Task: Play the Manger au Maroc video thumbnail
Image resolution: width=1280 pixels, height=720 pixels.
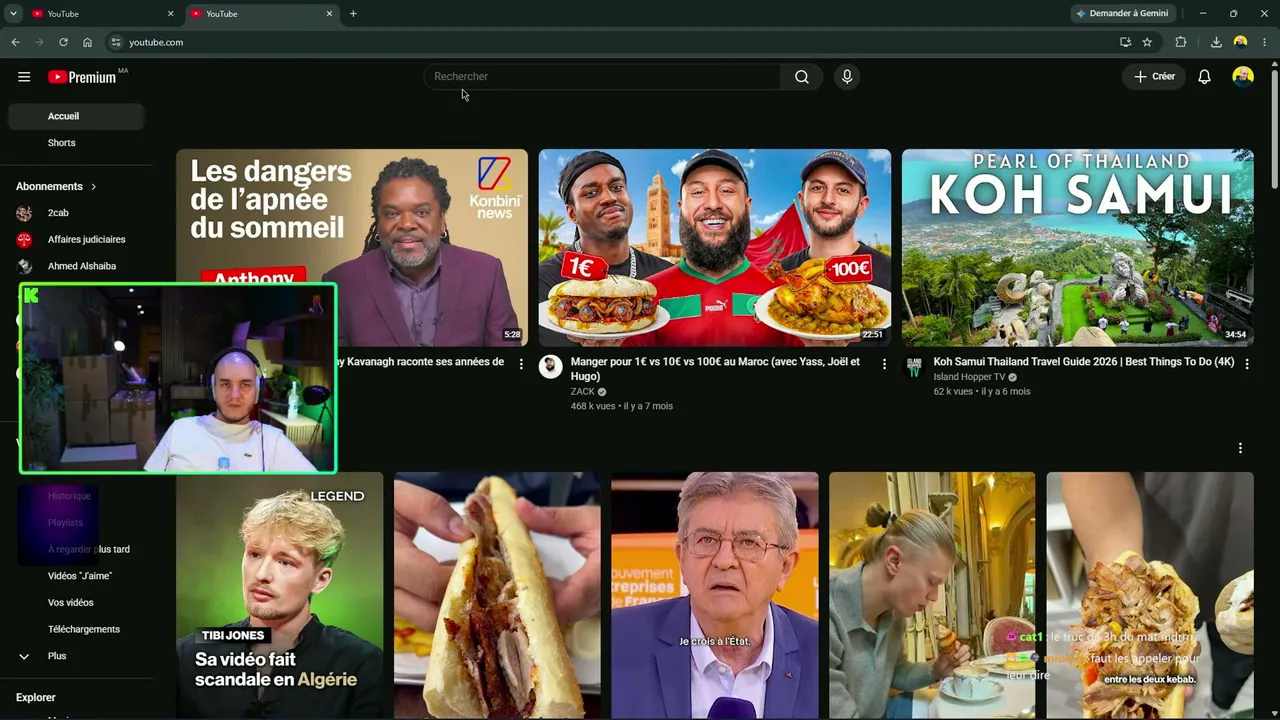Action: pos(715,248)
